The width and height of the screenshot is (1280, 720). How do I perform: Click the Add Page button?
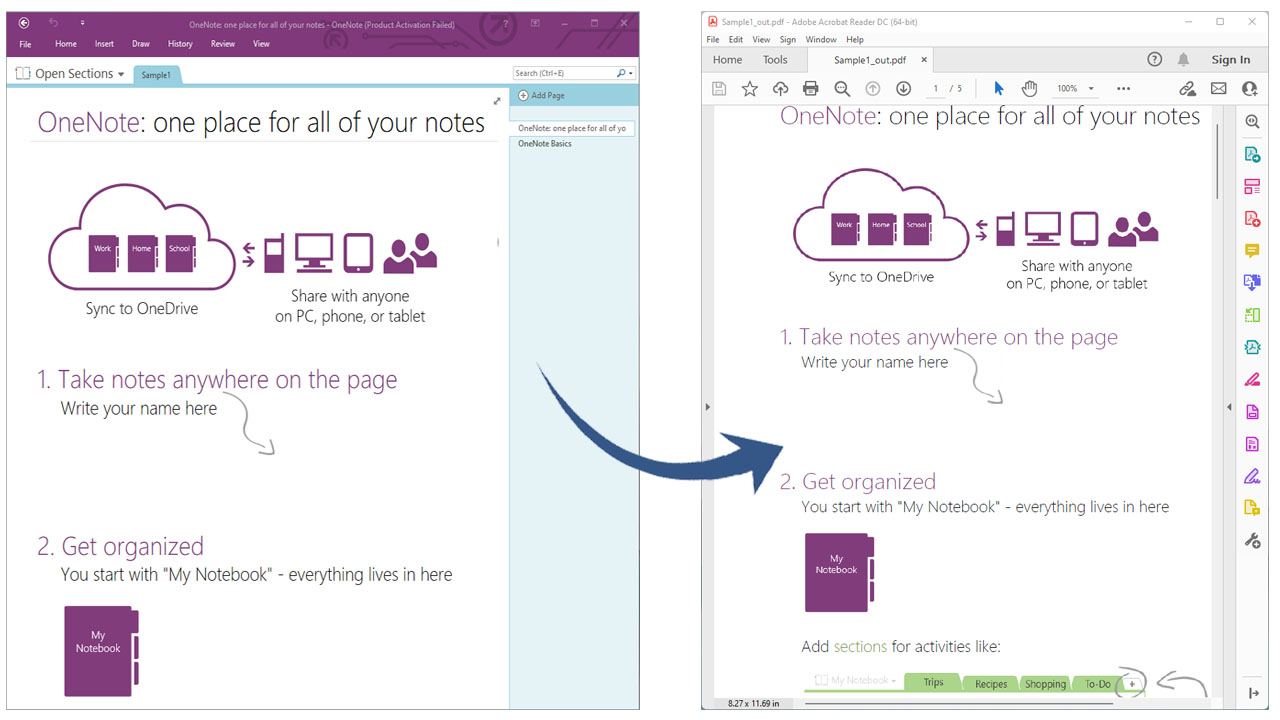pos(542,96)
